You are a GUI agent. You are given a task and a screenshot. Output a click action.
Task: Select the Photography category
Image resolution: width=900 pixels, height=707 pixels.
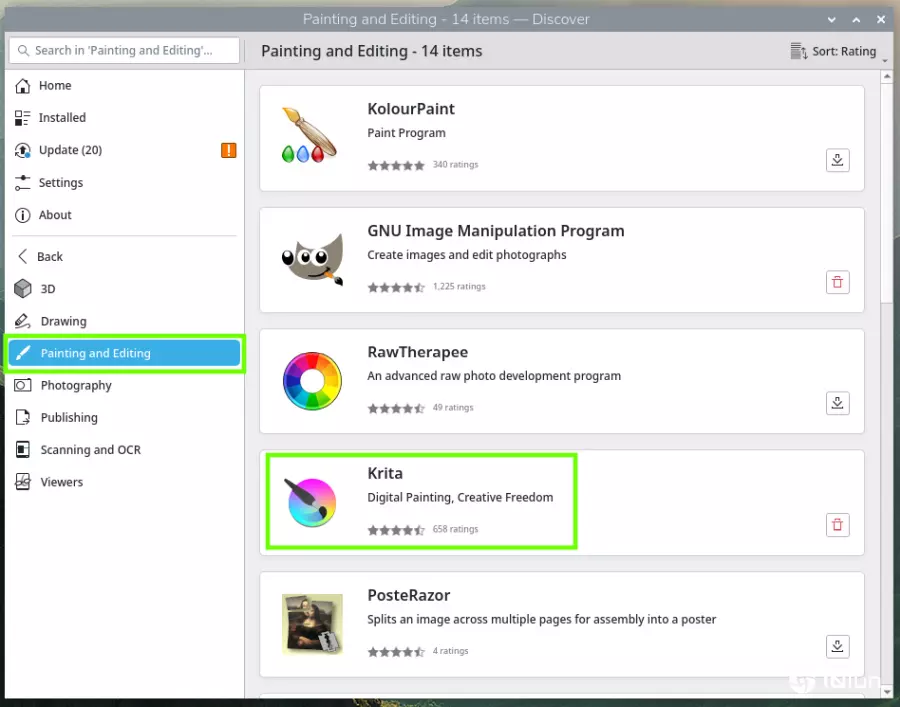[x=76, y=385]
